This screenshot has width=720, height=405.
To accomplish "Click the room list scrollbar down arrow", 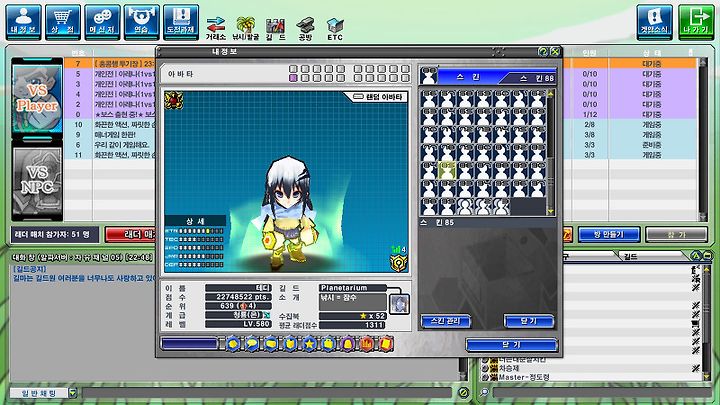I will click(702, 216).
